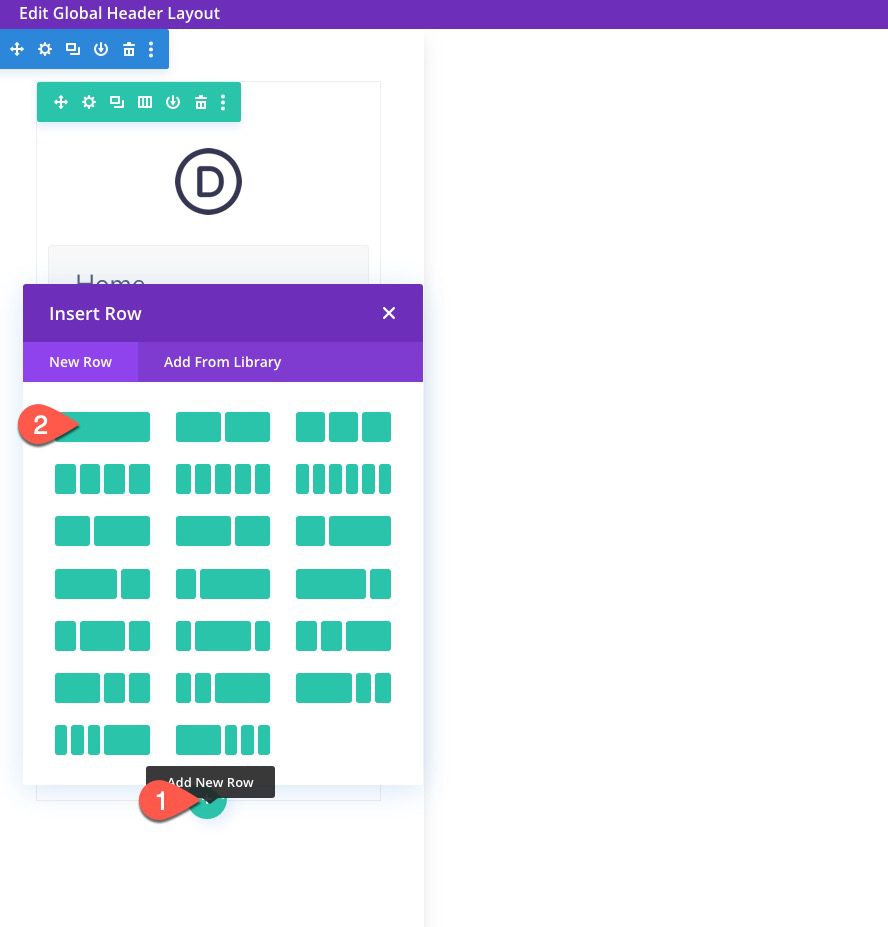Save the row to the library
The image size is (888, 927).
(173, 101)
